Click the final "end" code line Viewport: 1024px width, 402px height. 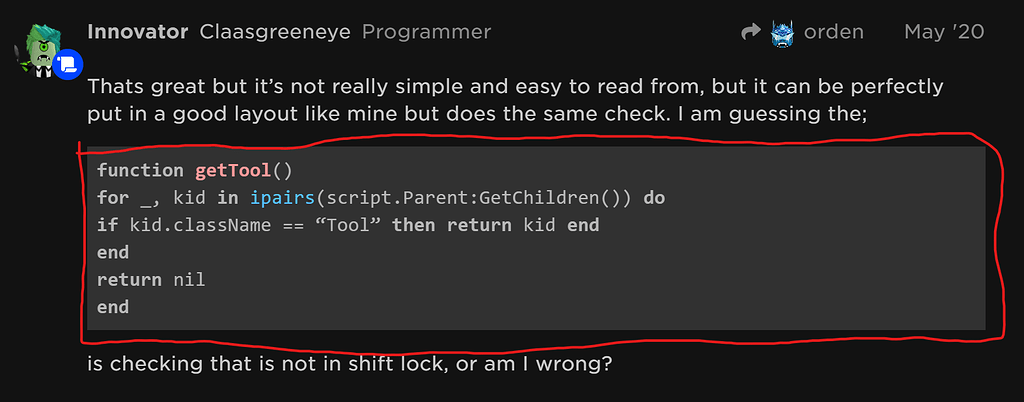point(113,307)
